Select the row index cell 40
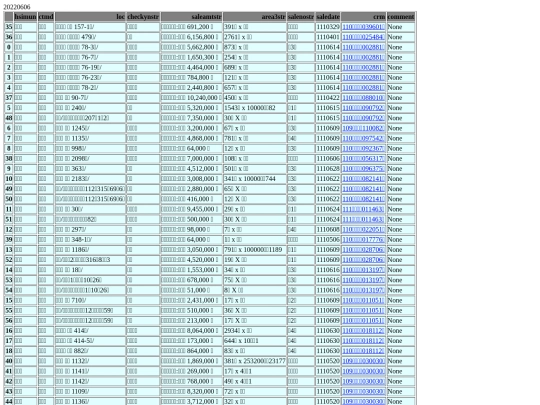The image size is (540, 405). click(9, 361)
